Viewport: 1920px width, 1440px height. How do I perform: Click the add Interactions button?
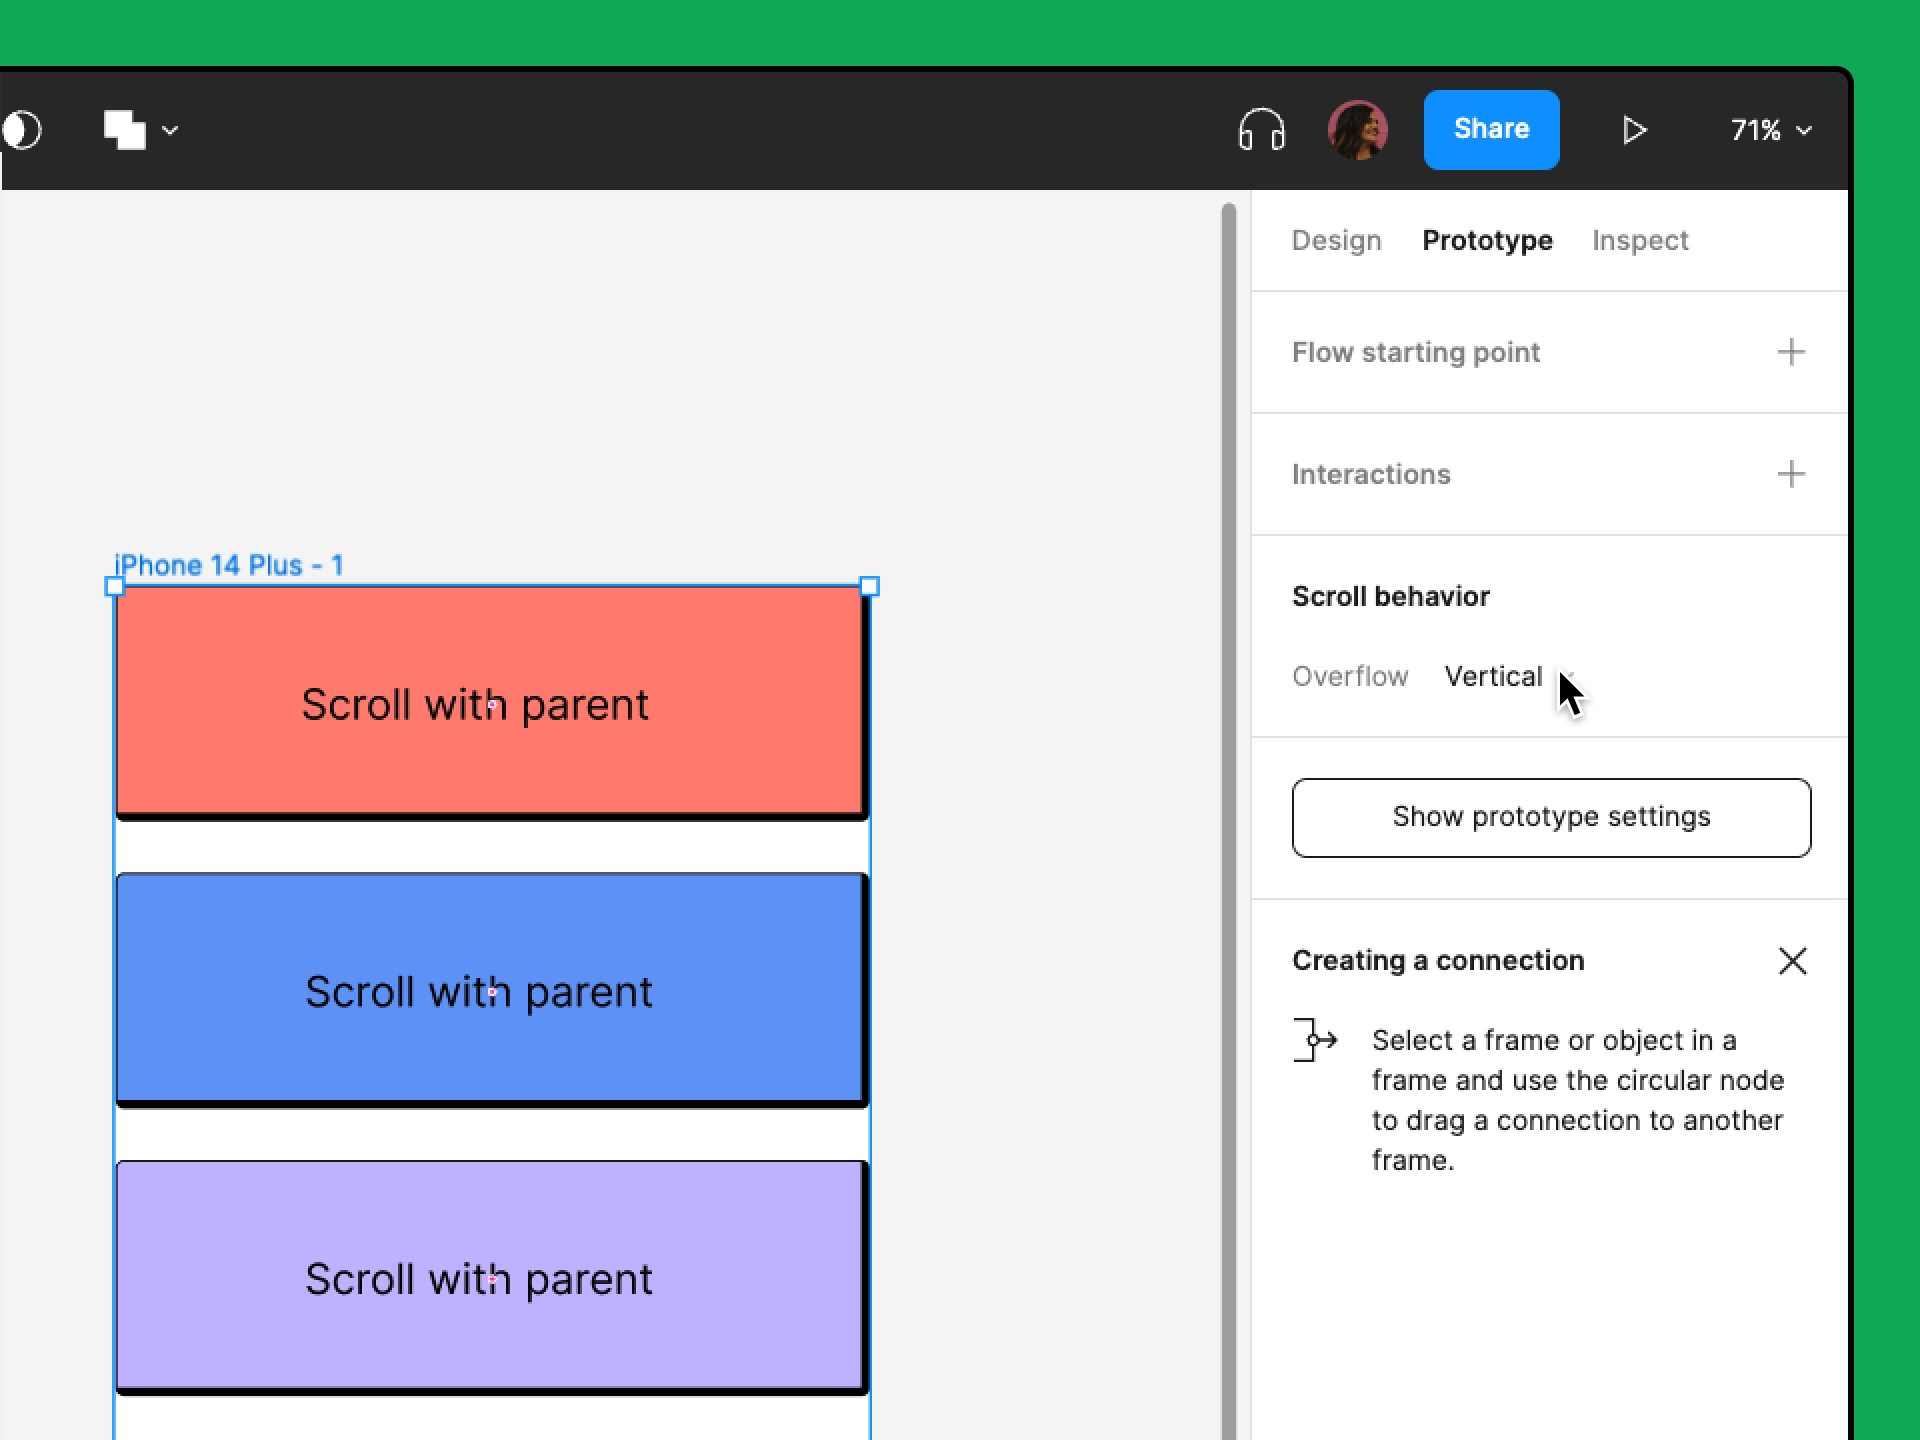click(1791, 472)
